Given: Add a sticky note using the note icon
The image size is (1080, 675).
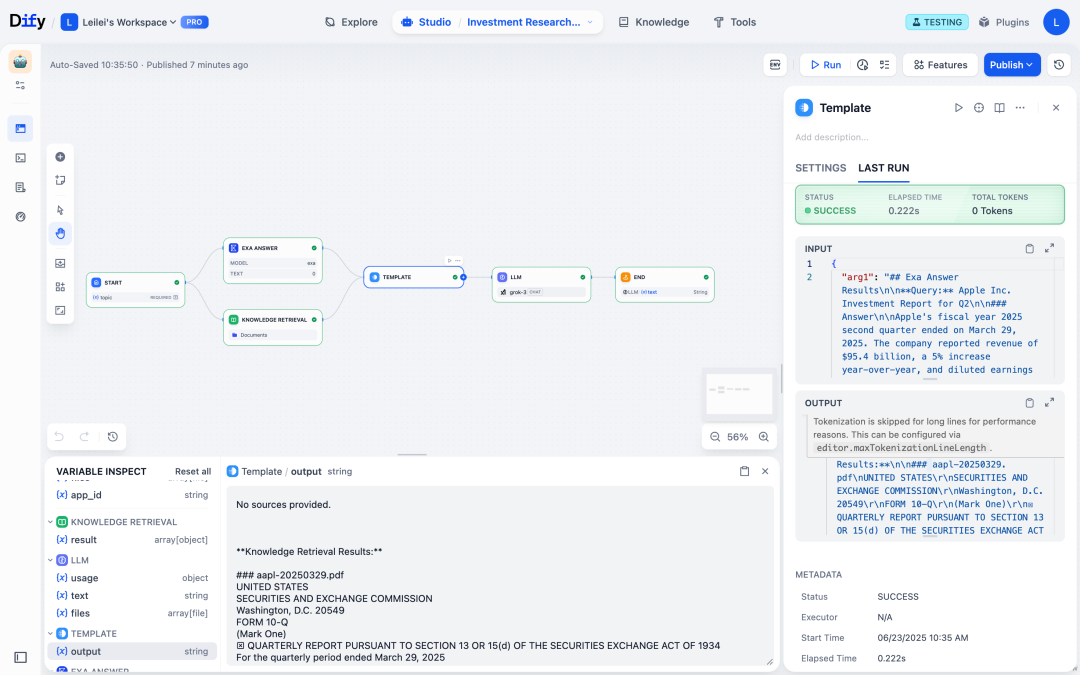Looking at the screenshot, I should [x=60, y=180].
